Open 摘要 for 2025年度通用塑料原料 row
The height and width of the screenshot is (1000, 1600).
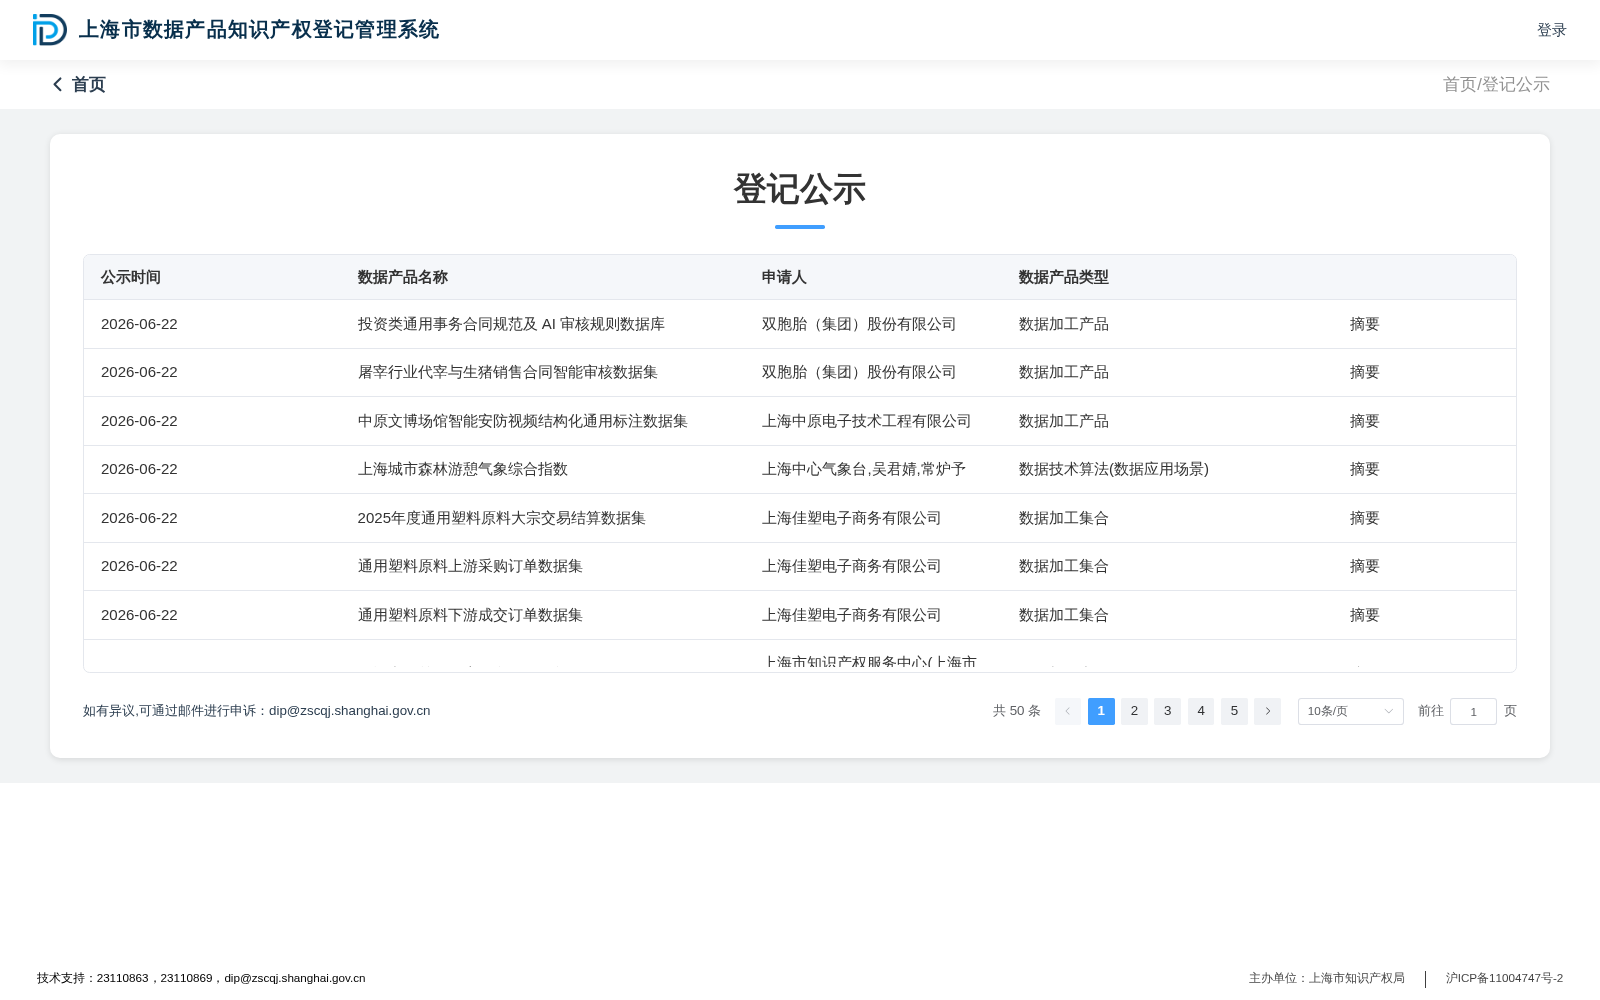1364,518
